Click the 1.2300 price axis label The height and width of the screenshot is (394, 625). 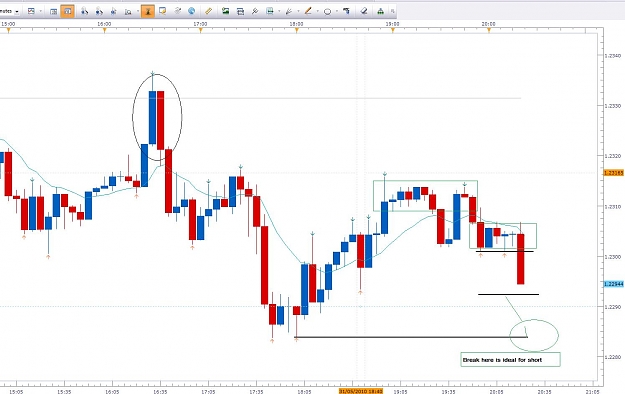click(613, 257)
